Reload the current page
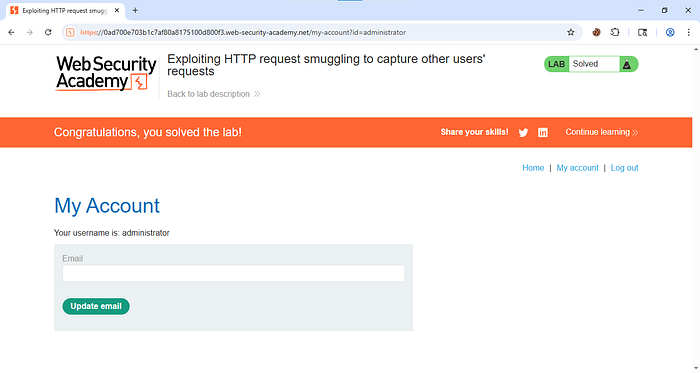Viewport: 700px width, 373px height. [48, 32]
